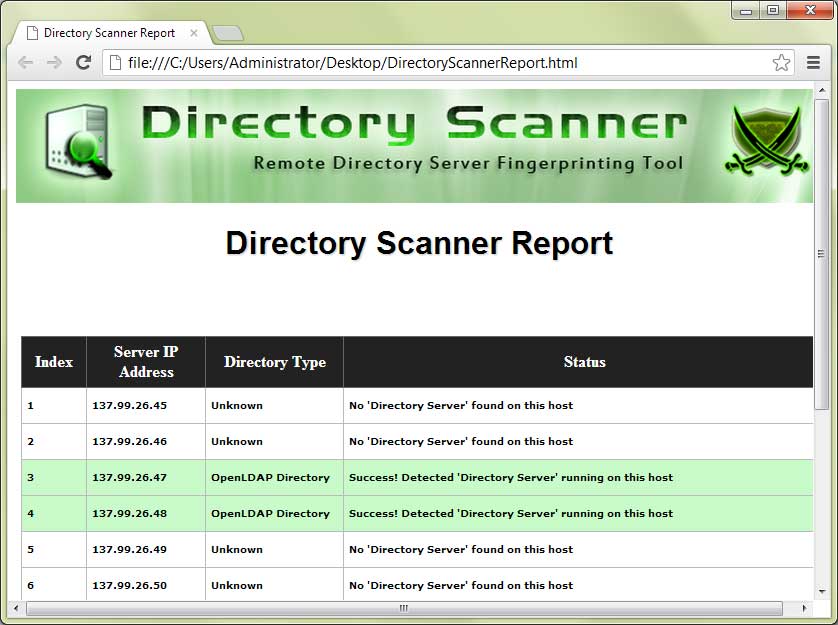Image resolution: width=838 pixels, height=625 pixels.
Task: Select IP address 137.99.26.47 cell
Action: 130,478
